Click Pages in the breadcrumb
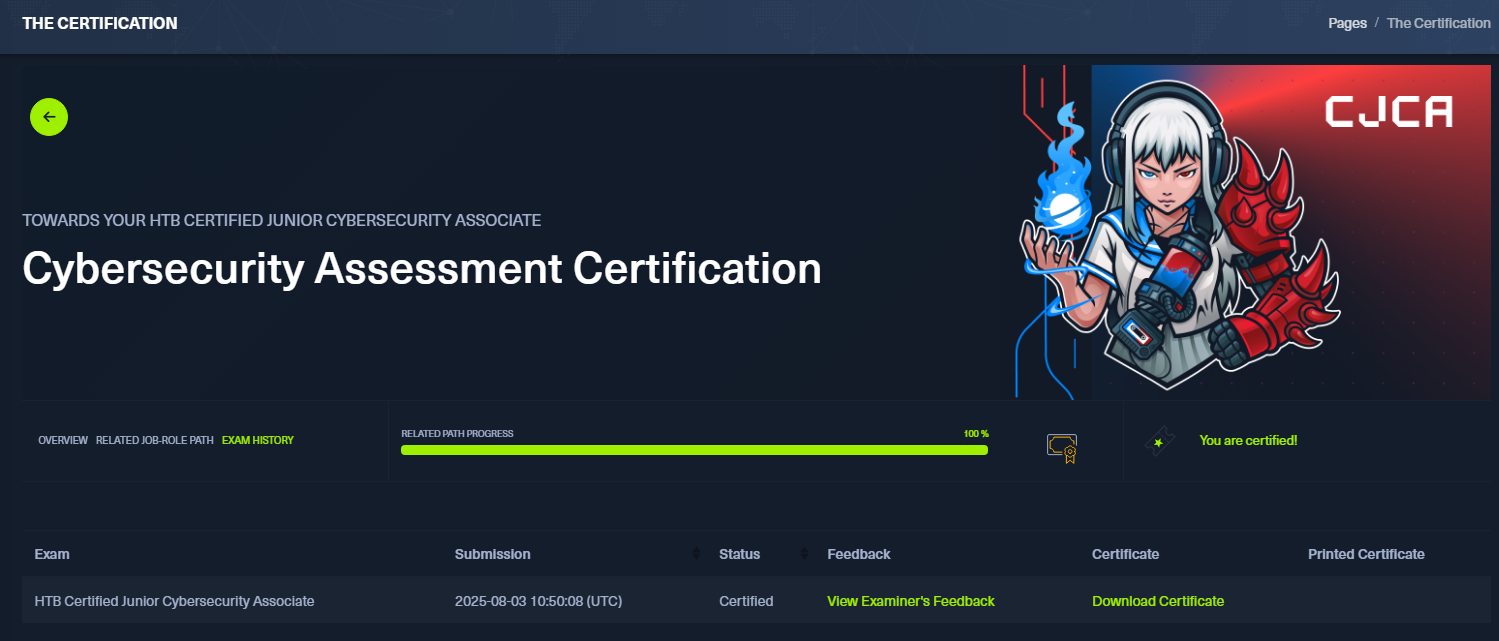Screen dimensions: 1499x641 [1347, 23]
